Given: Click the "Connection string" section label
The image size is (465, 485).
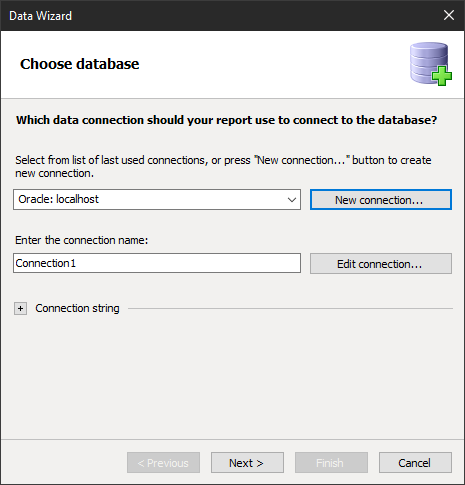Looking at the screenshot, I should pos(77,308).
